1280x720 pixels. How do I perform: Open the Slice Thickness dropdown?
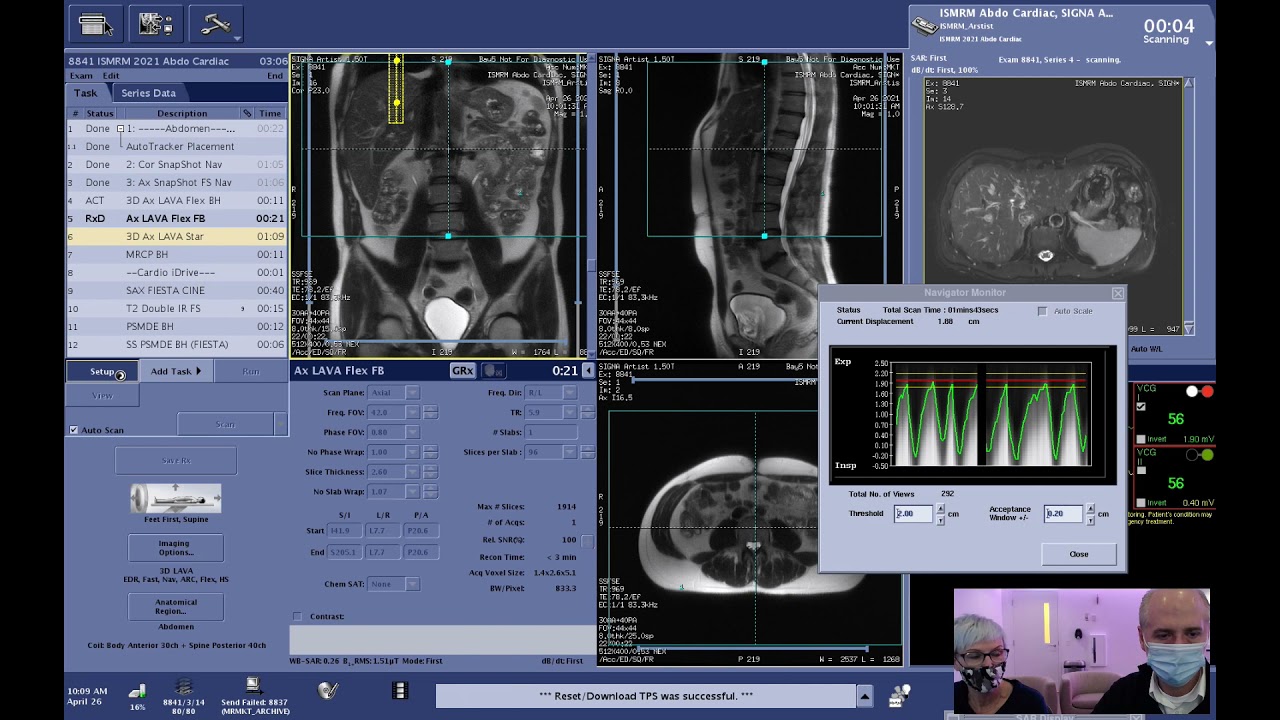pyautogui.click(x=411, y=472)
